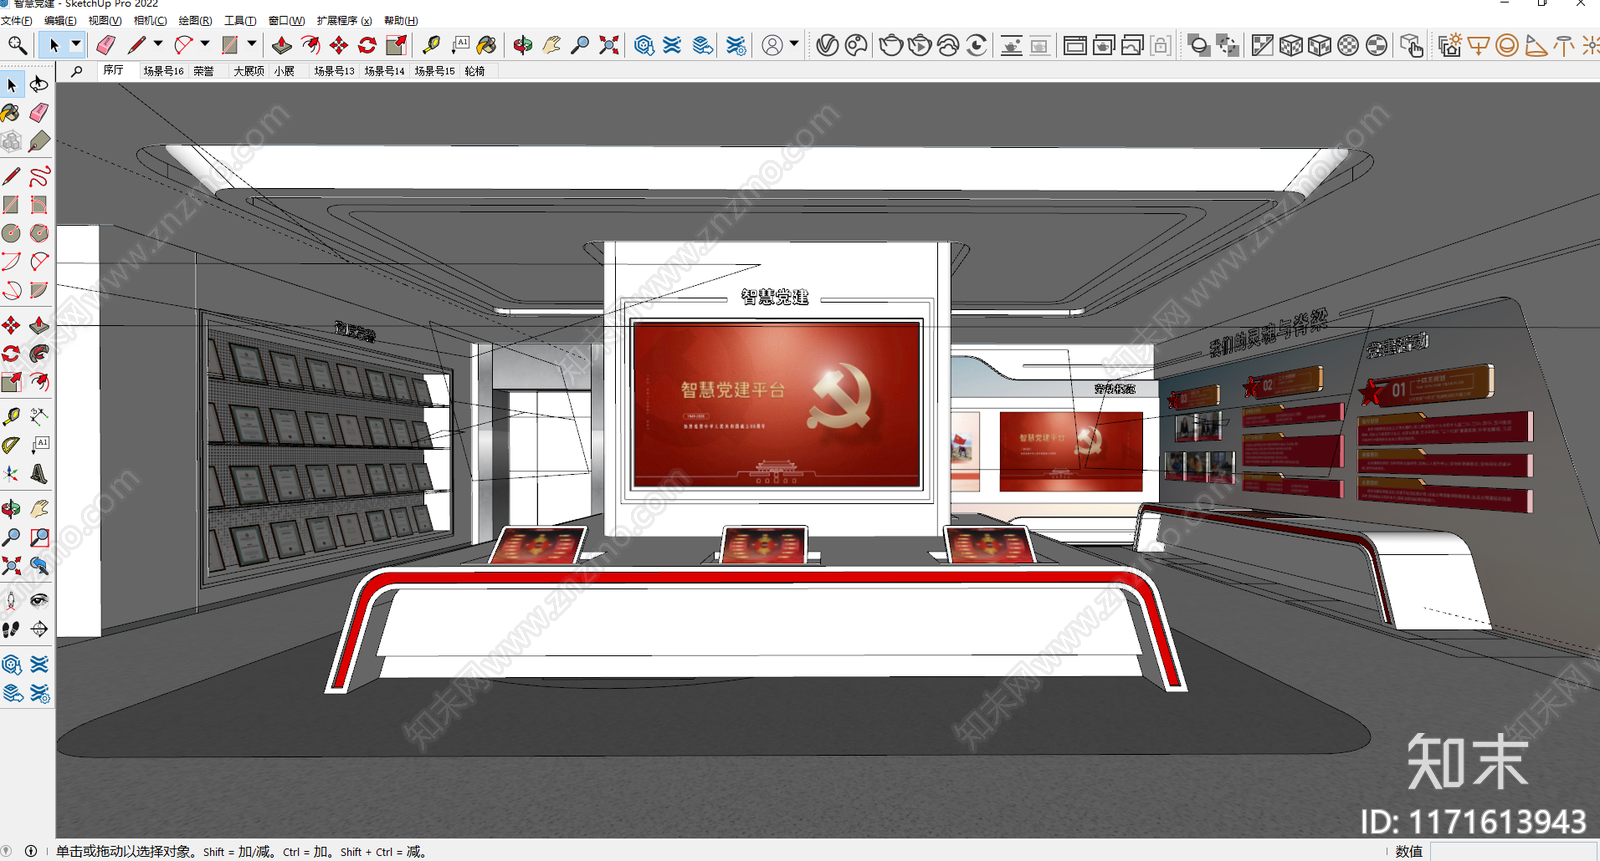This screenshot has width=1600, height=861.
Task: Select the Walk tool footprints icon
Action: coord(11,629)
